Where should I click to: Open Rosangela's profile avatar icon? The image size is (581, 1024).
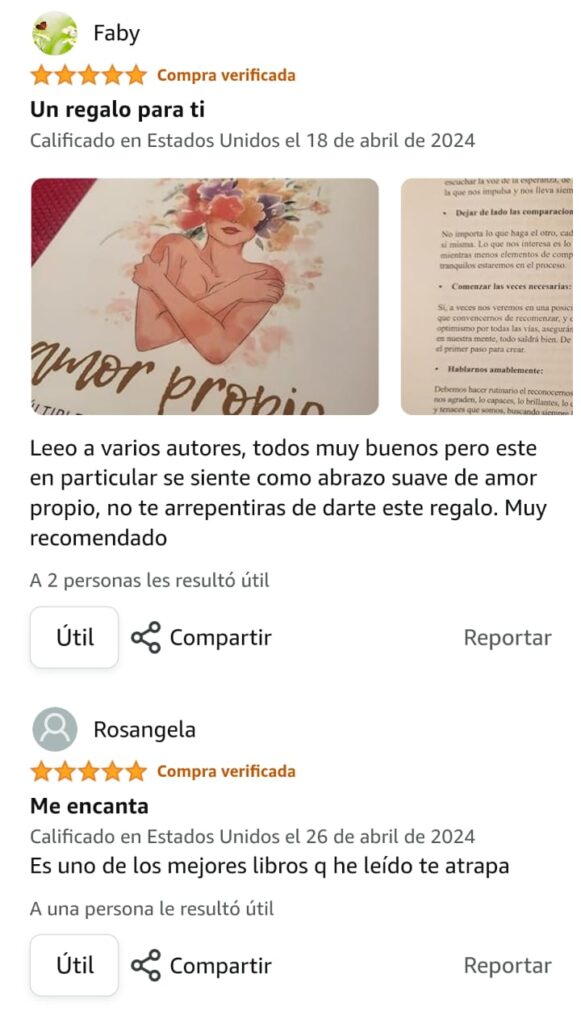click(54, 729)
